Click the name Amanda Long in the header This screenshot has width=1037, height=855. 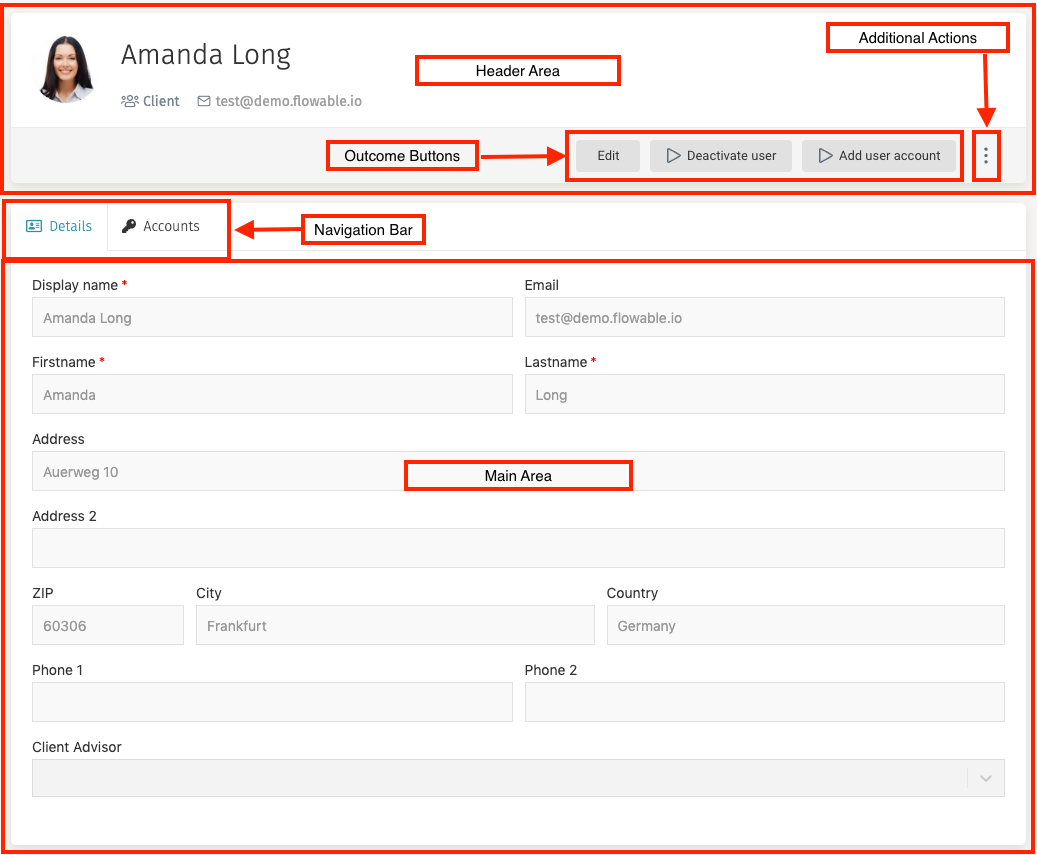point(206,55)
